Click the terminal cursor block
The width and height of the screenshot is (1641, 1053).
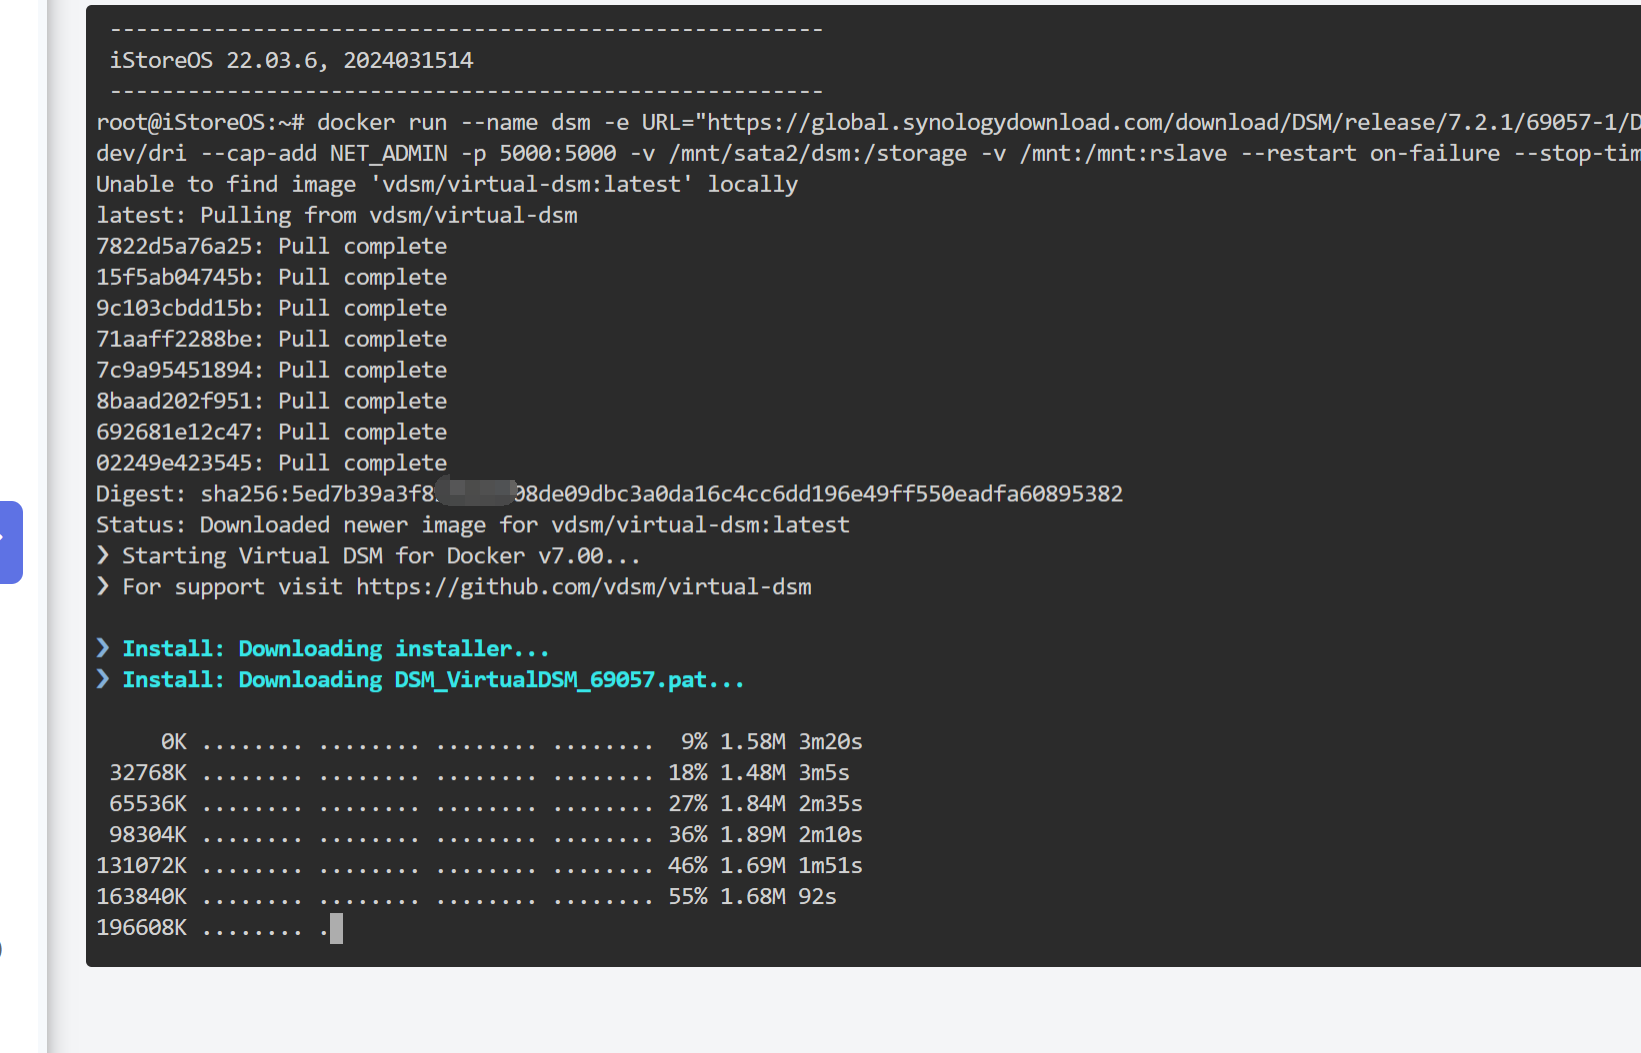(x=337, y=929)
